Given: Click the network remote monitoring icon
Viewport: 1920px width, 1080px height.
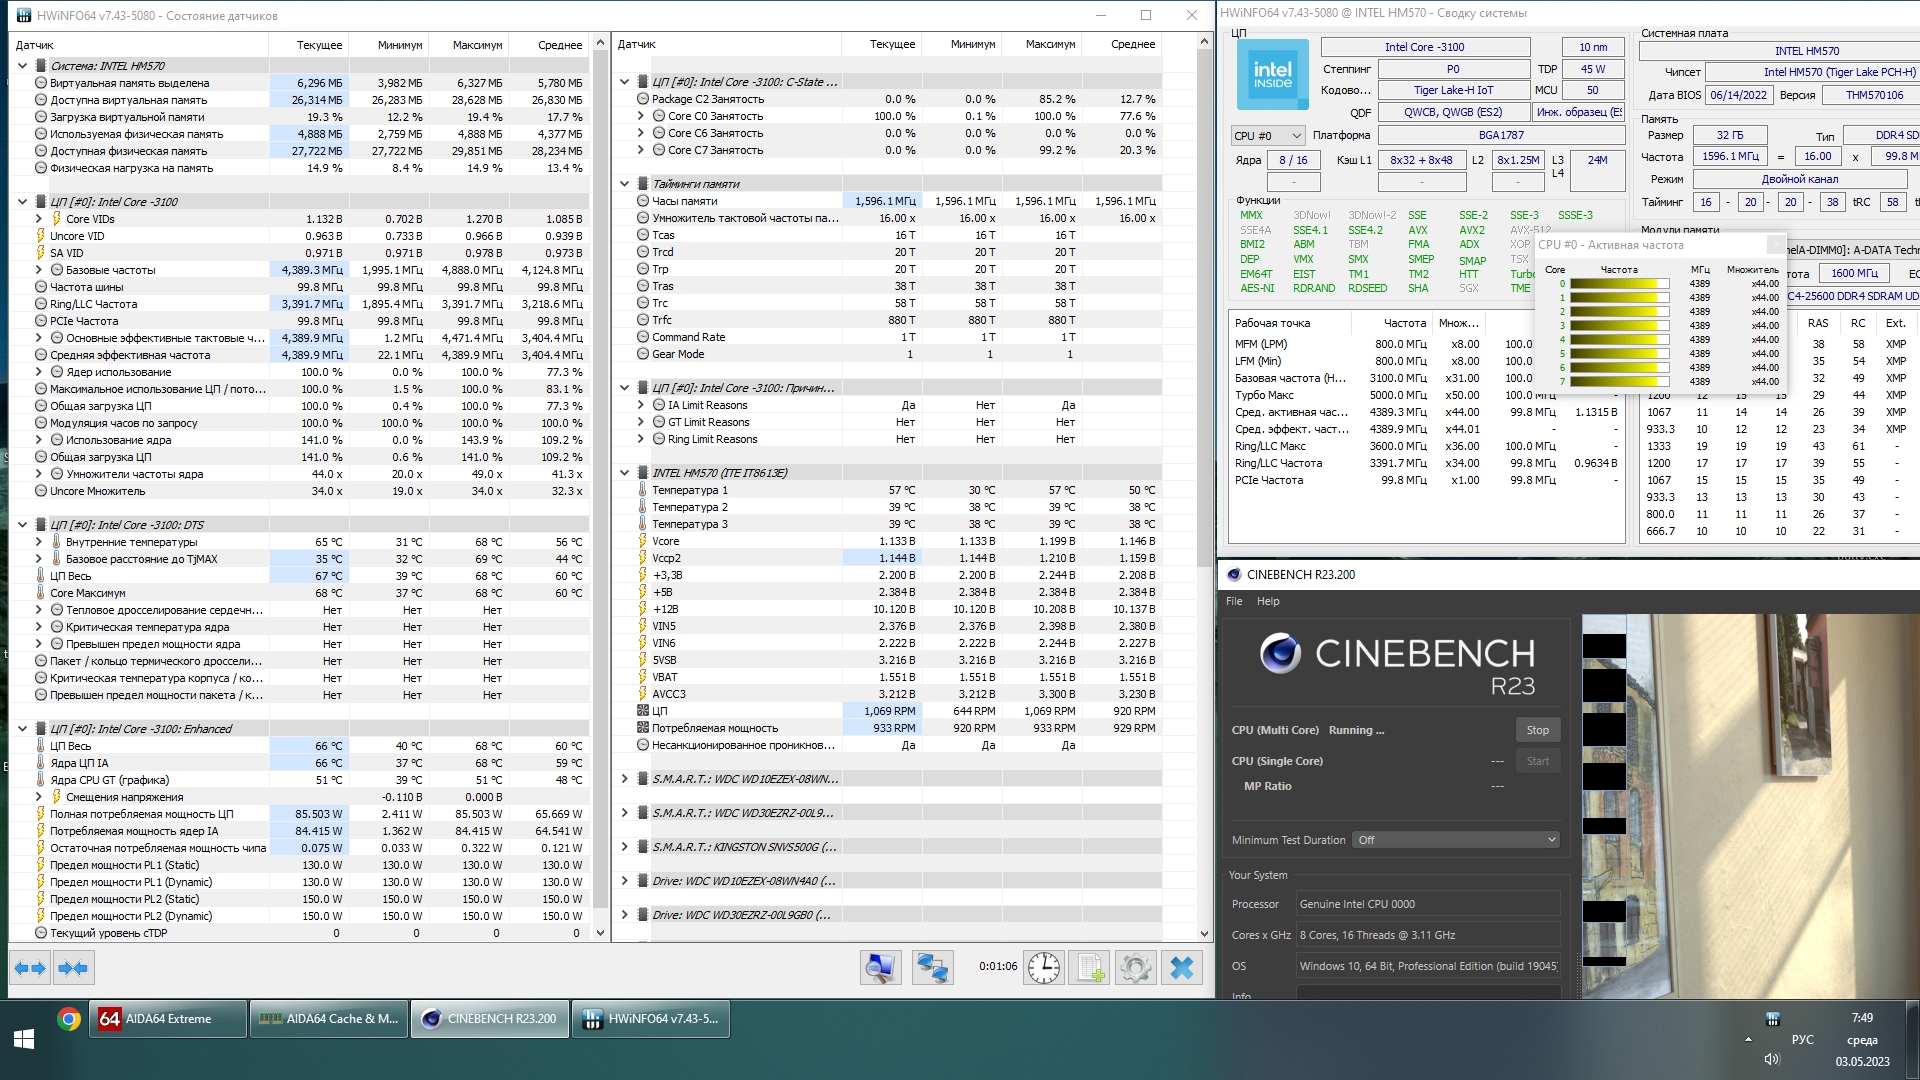Looking at the screenshot, I should [932, 968].
